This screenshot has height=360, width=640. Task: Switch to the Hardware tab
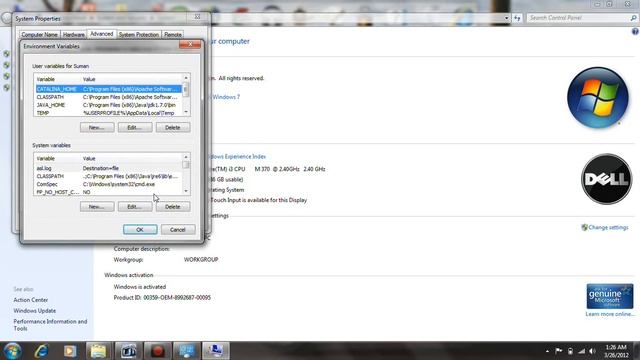pos(73,35)
